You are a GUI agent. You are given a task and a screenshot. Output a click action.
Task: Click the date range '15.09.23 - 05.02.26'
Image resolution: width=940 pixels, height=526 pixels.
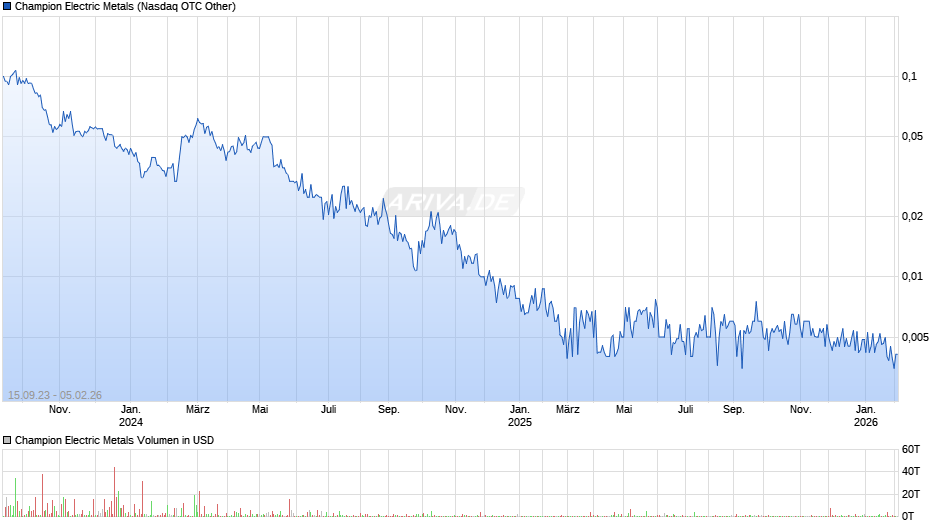[x=55, y=395]
